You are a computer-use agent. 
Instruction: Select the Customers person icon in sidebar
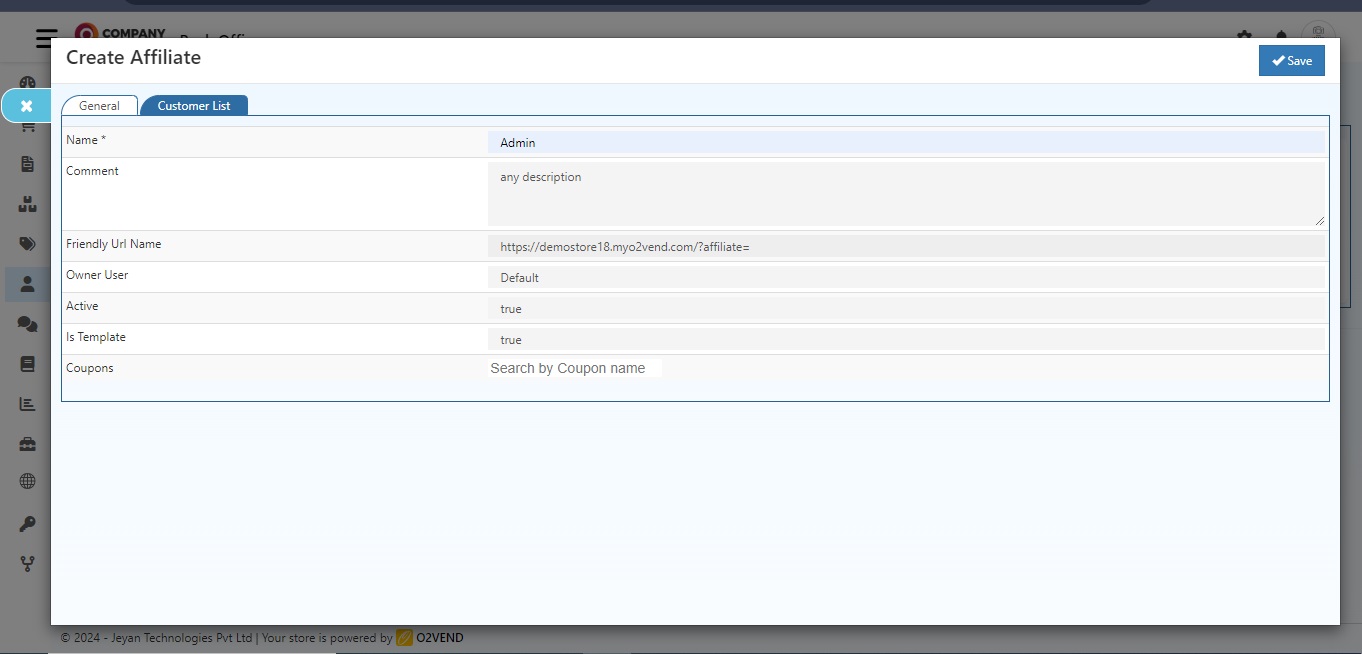(x=27, y=284)
